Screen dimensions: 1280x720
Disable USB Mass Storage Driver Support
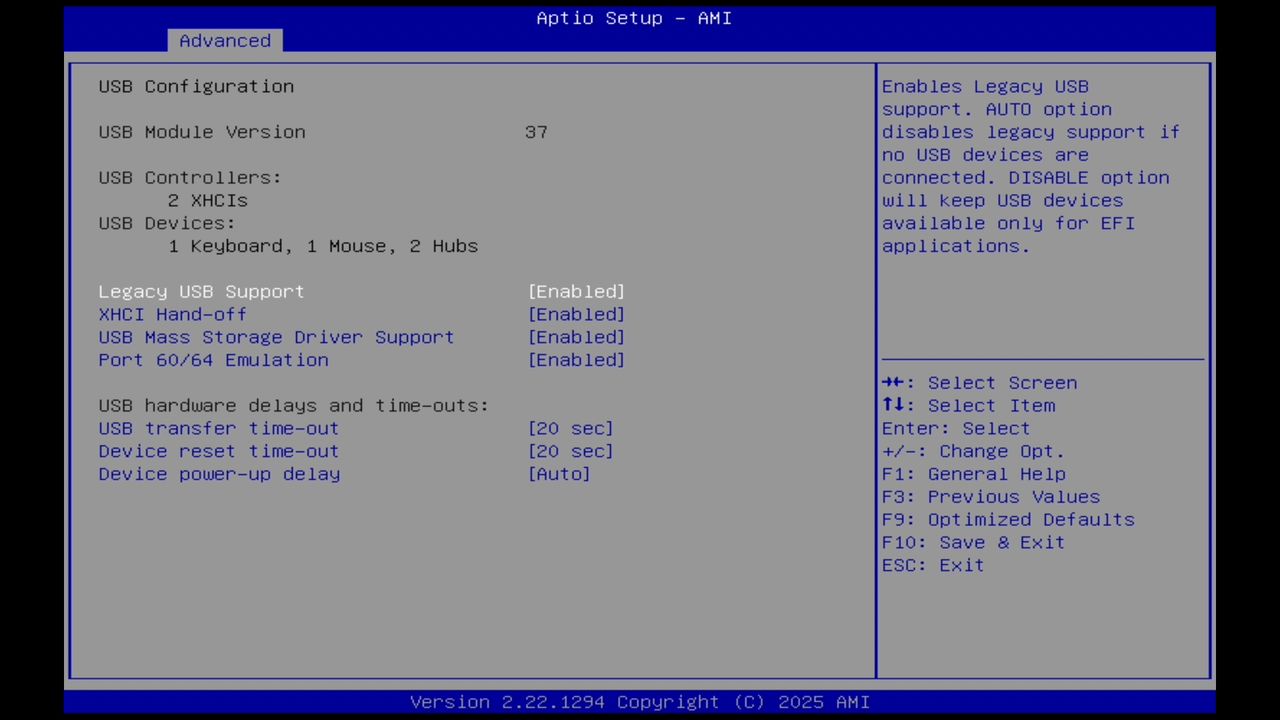point(576,337)
